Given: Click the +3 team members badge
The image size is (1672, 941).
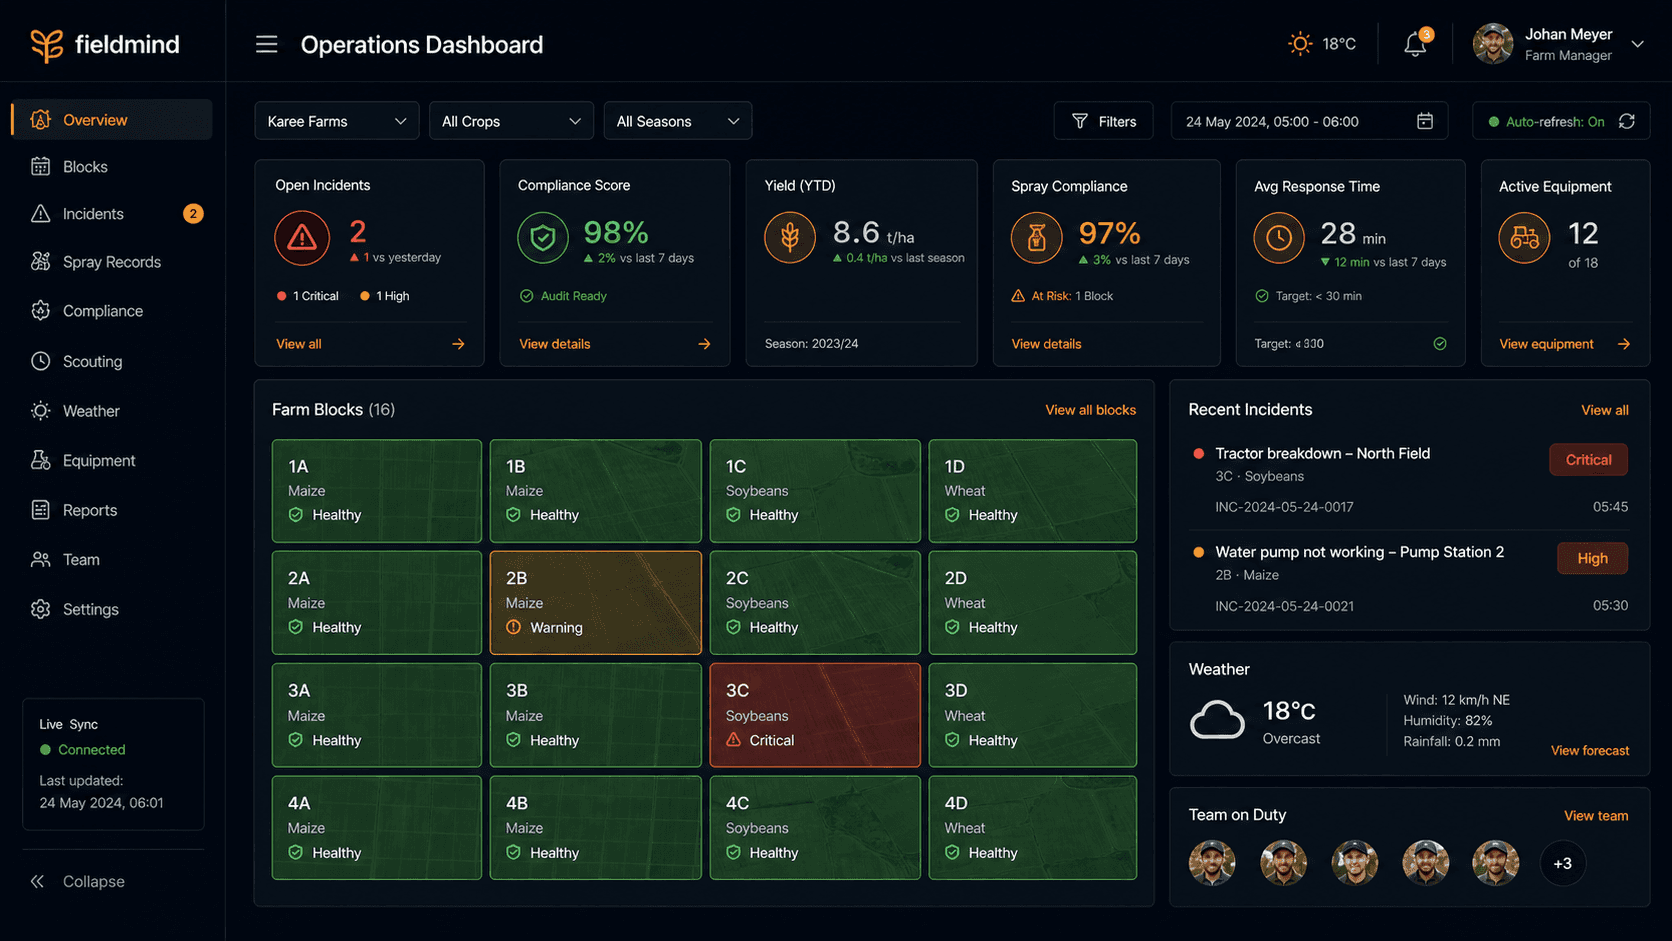Looking at the screenshot, I should tap(1562, 863).
